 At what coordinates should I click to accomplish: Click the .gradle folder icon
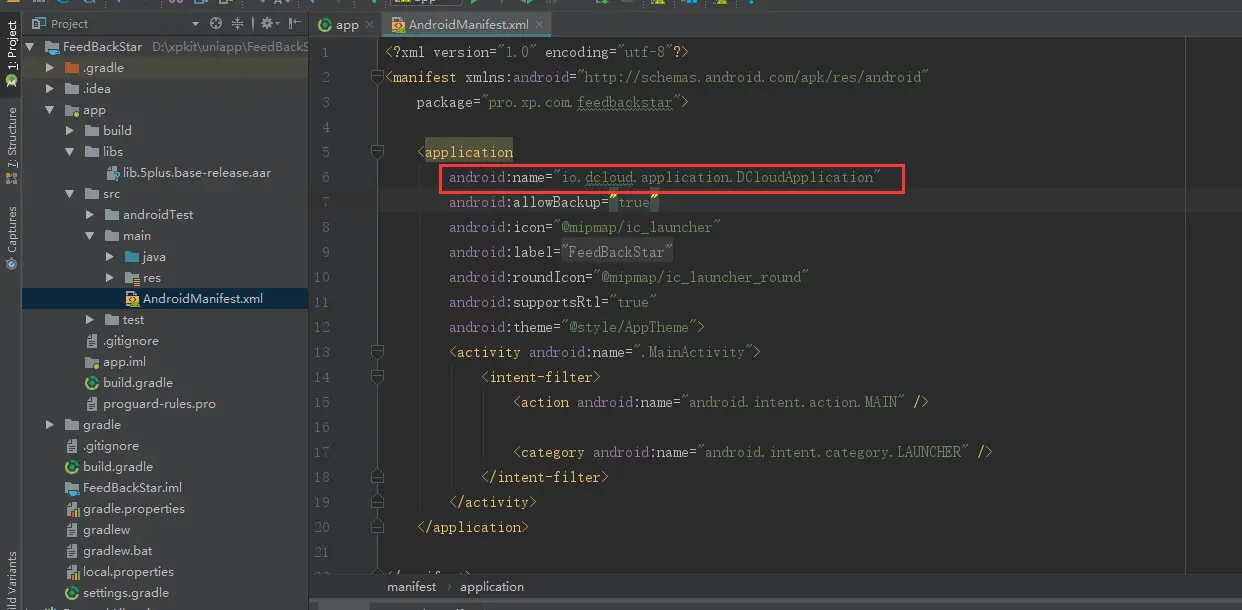71,68
